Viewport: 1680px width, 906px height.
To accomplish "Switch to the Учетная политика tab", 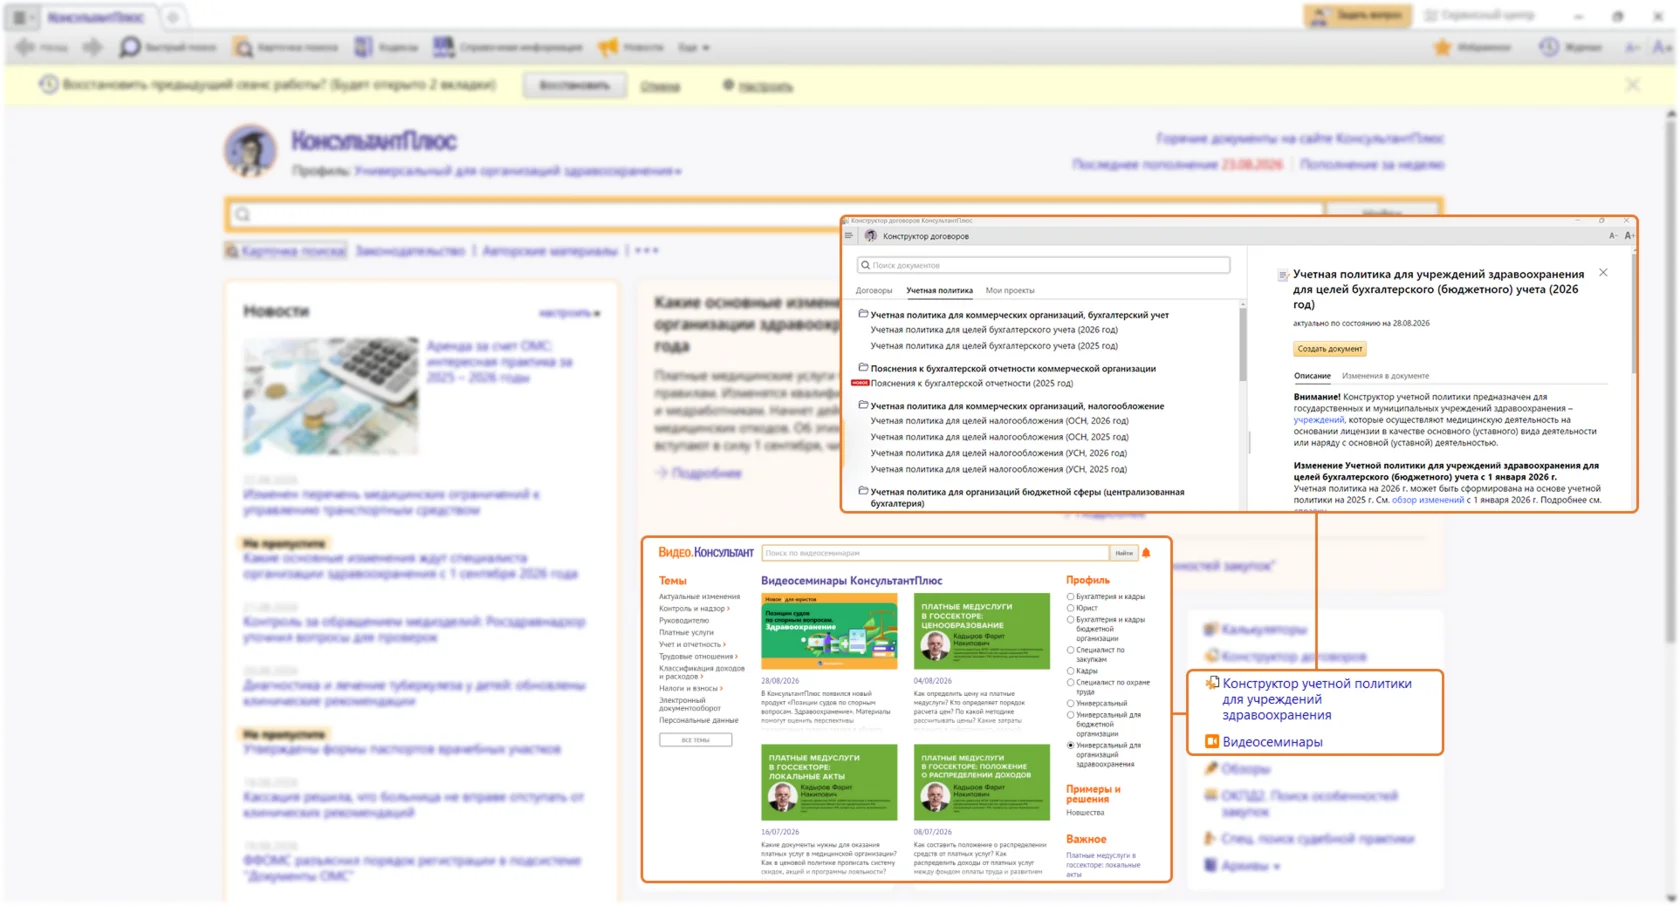I will [x=939, y=291].
